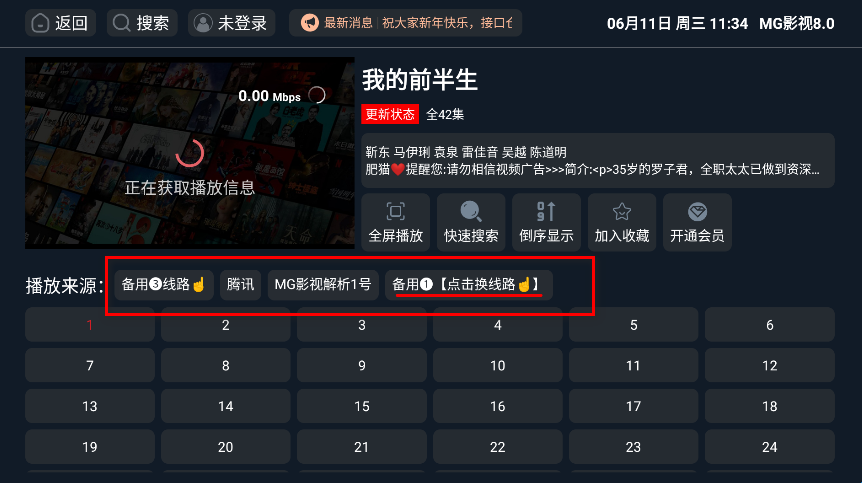
Task: Add the show with 加入收藏 star
Action: point(622,223)
